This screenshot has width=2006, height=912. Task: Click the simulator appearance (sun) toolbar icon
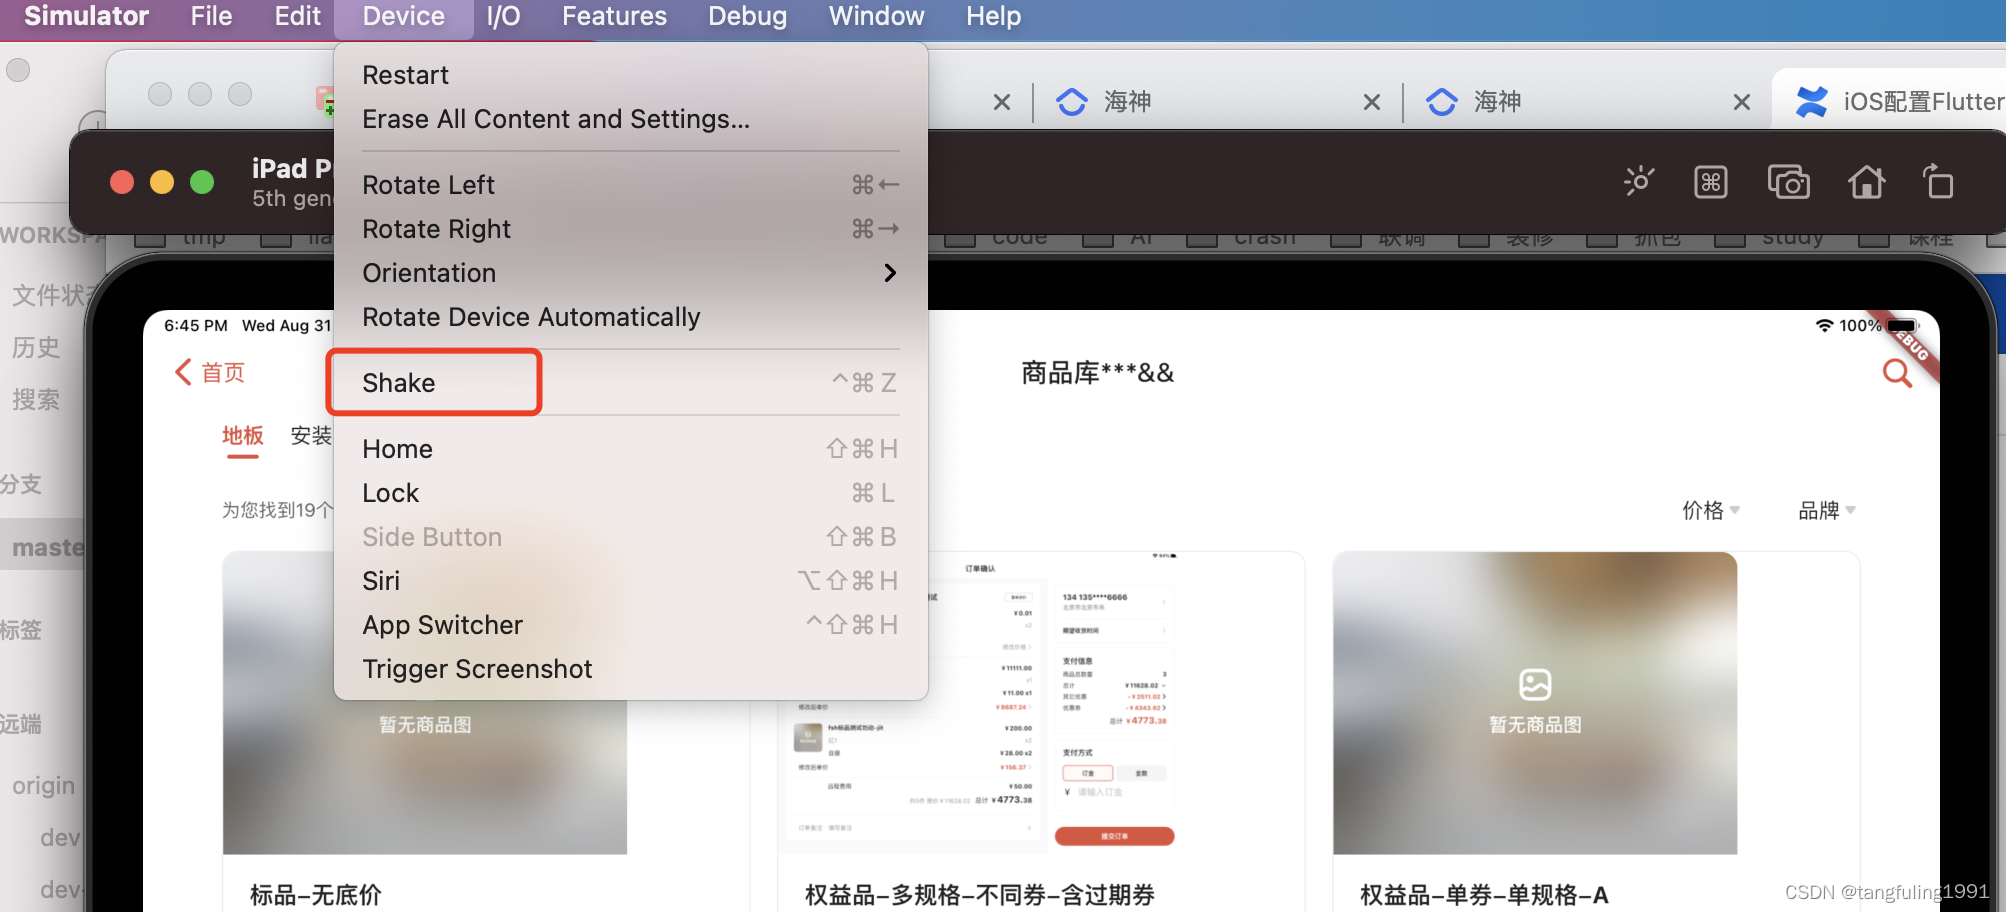[1639, 181]
